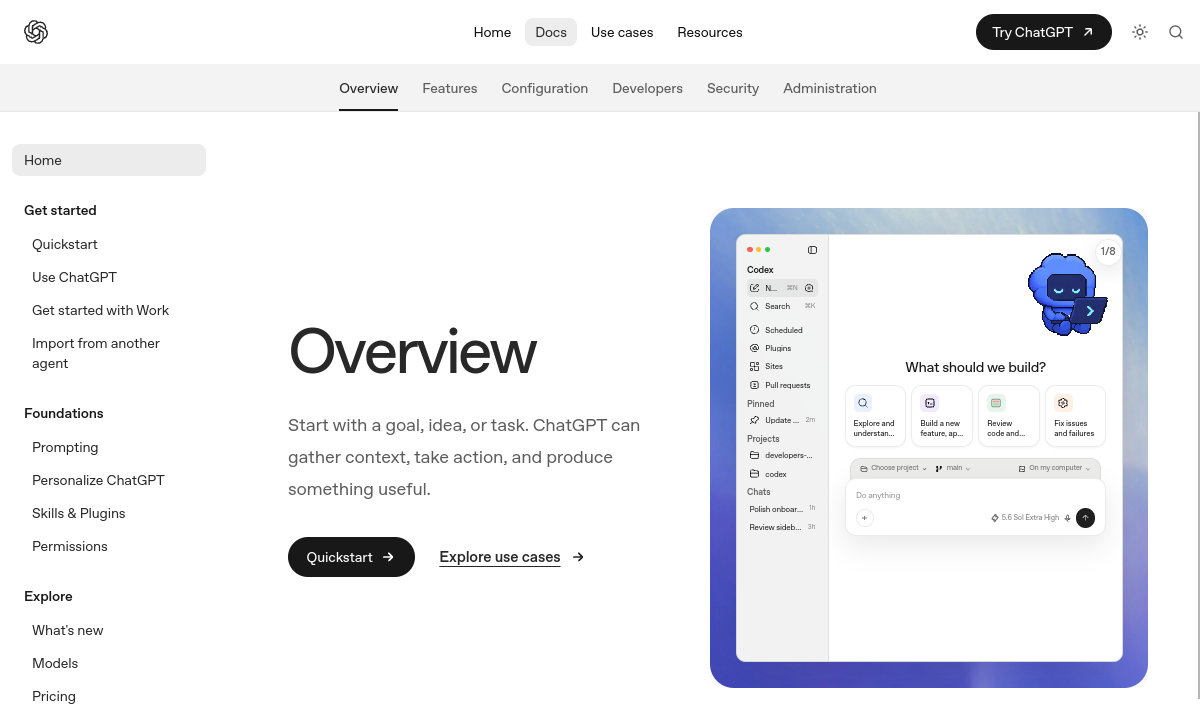Switch to the Administration tab

coord(830,88)
